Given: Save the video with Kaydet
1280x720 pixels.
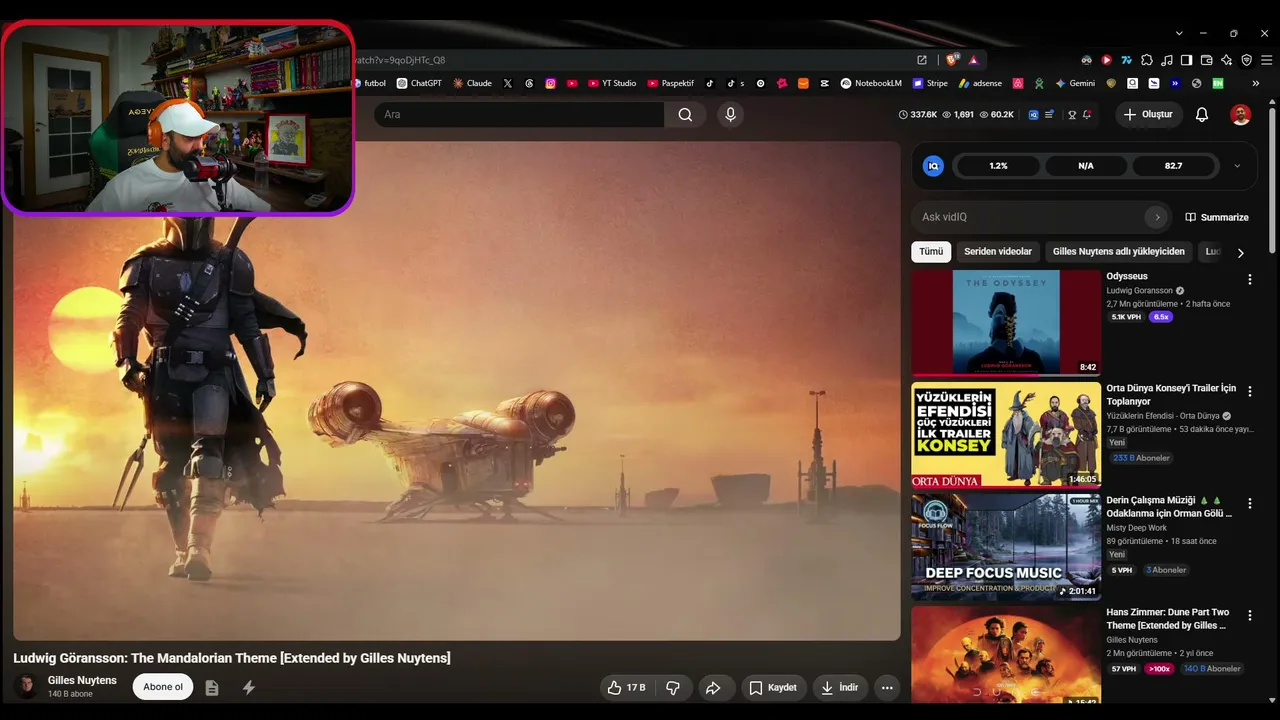Looking at the screenshot, I should pos(773,688).
